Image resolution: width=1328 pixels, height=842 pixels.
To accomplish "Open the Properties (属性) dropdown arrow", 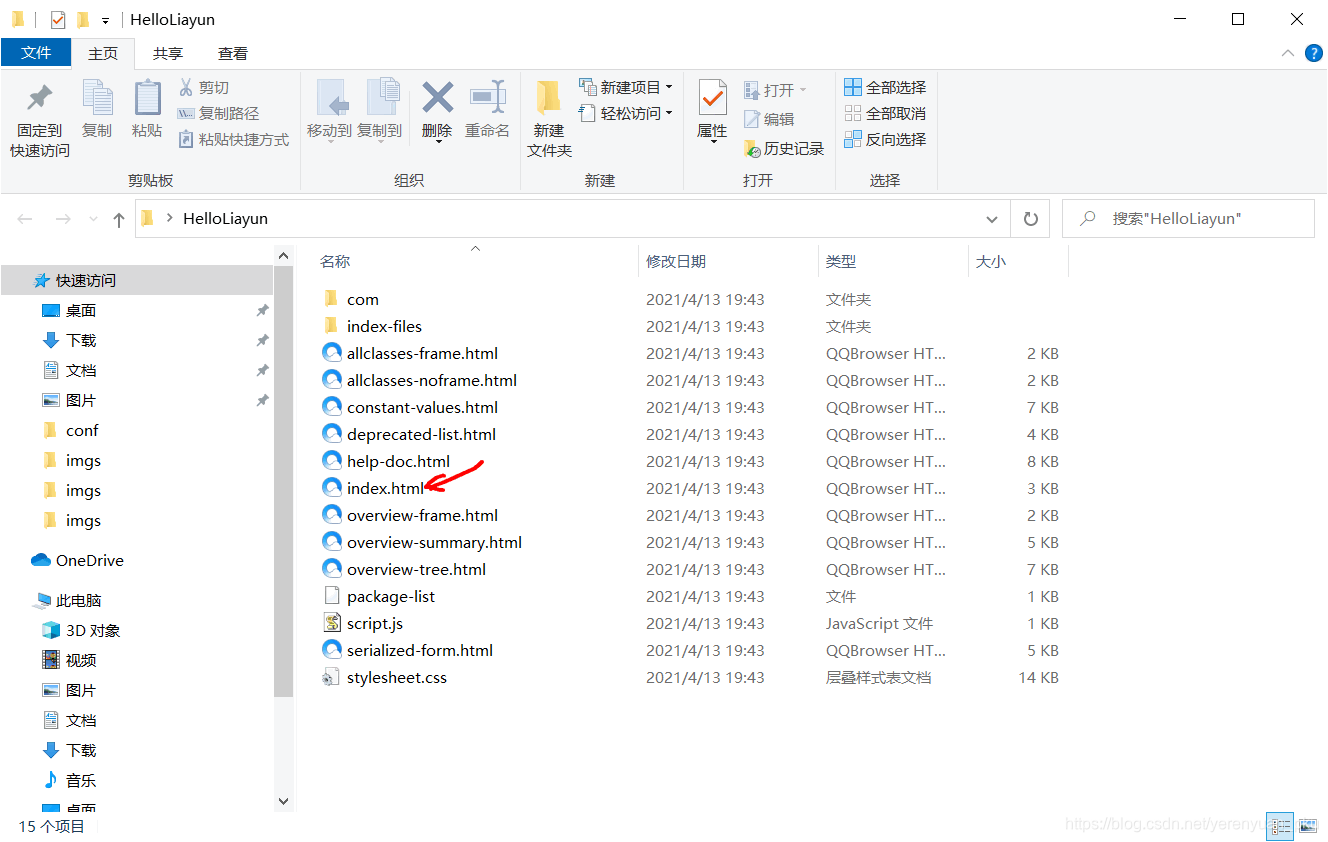I will [x=713, y=141].
